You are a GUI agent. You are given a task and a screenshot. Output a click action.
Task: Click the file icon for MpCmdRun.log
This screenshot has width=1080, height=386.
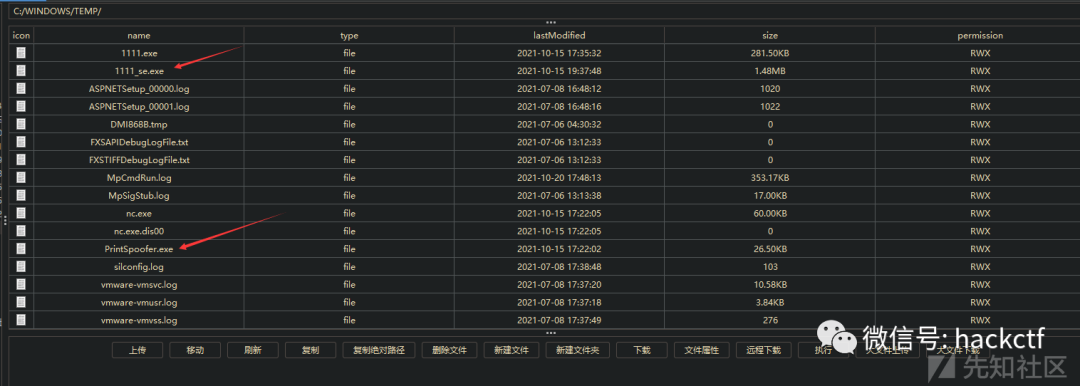tap(21, 178)
